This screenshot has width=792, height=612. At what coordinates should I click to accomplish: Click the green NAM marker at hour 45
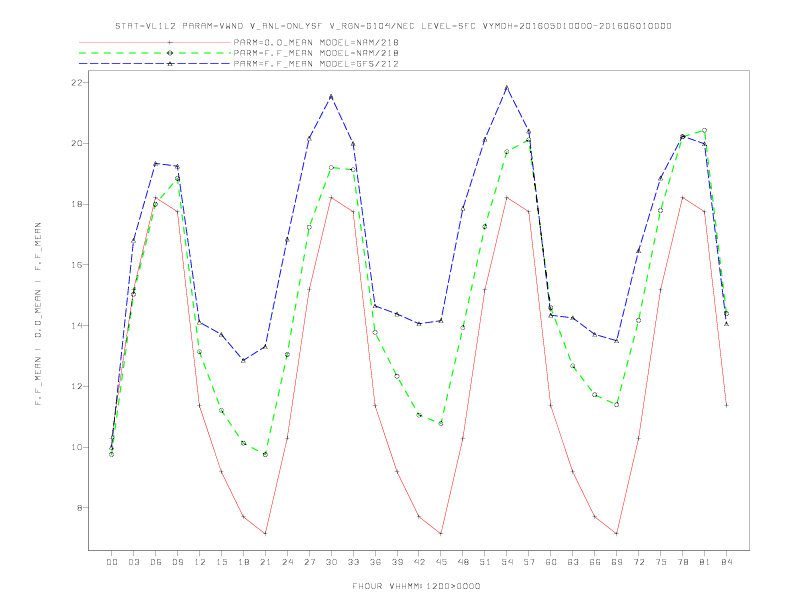pos(441,423)
